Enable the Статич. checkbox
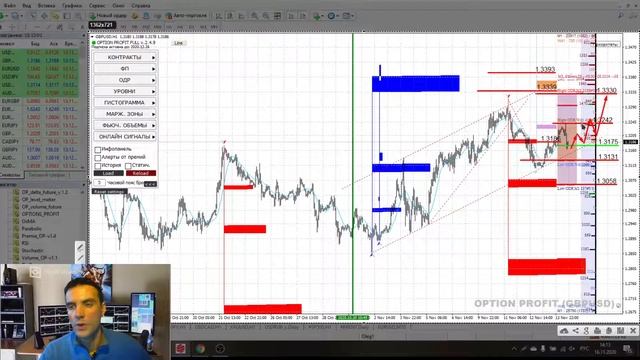 coord(128,166)
